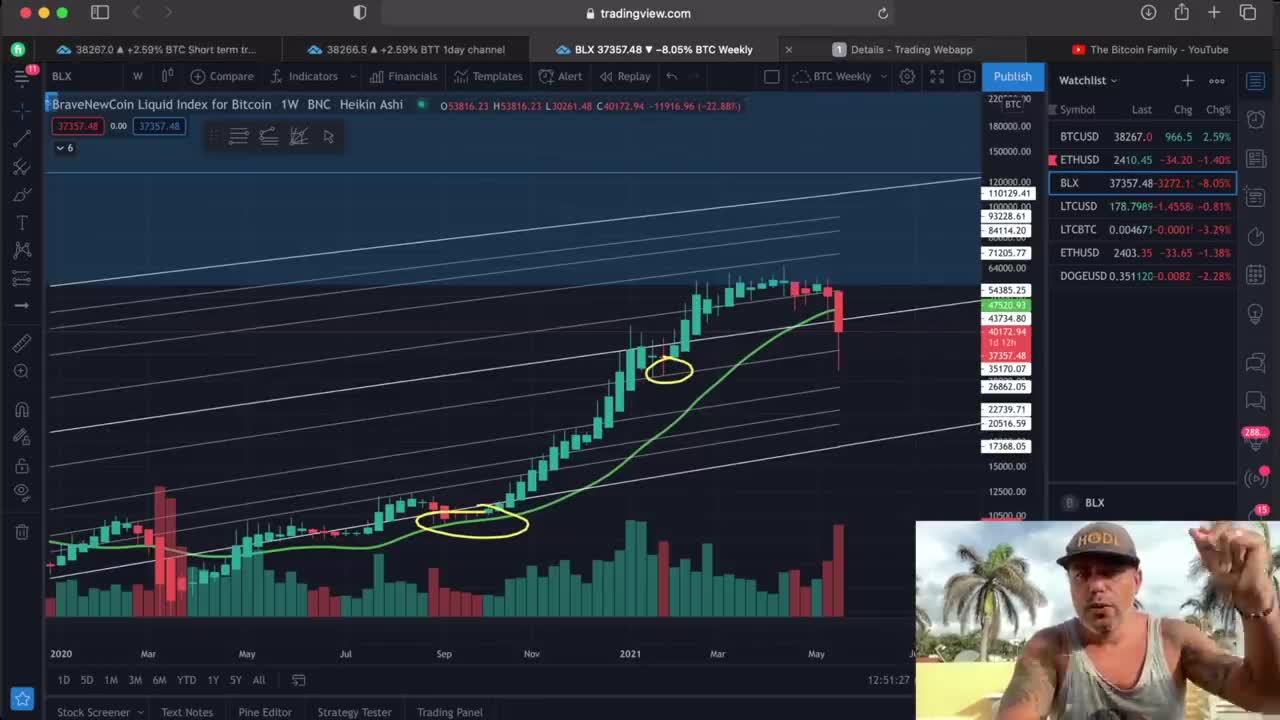Click the Compare symbols button

[x=222, y=76]
